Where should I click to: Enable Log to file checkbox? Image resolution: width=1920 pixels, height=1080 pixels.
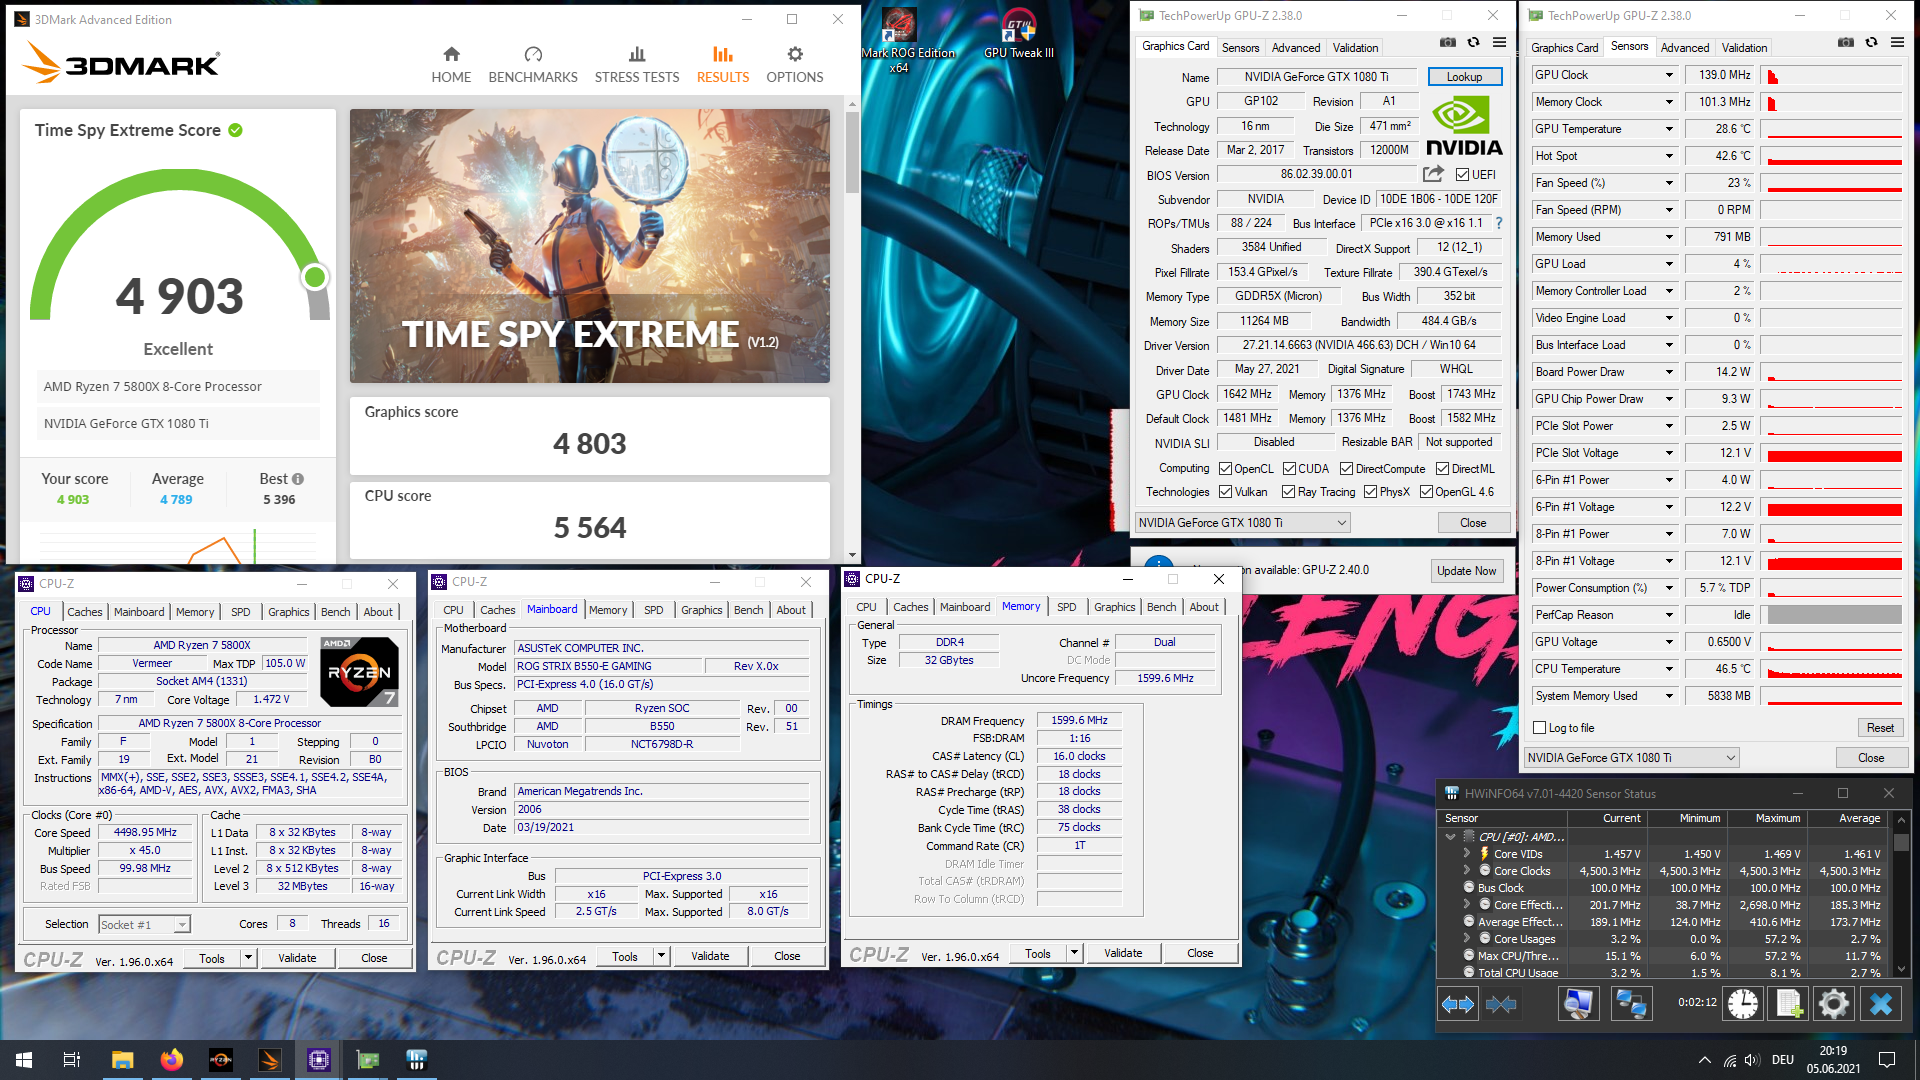pyautogui.click(x=1540, y=728)
